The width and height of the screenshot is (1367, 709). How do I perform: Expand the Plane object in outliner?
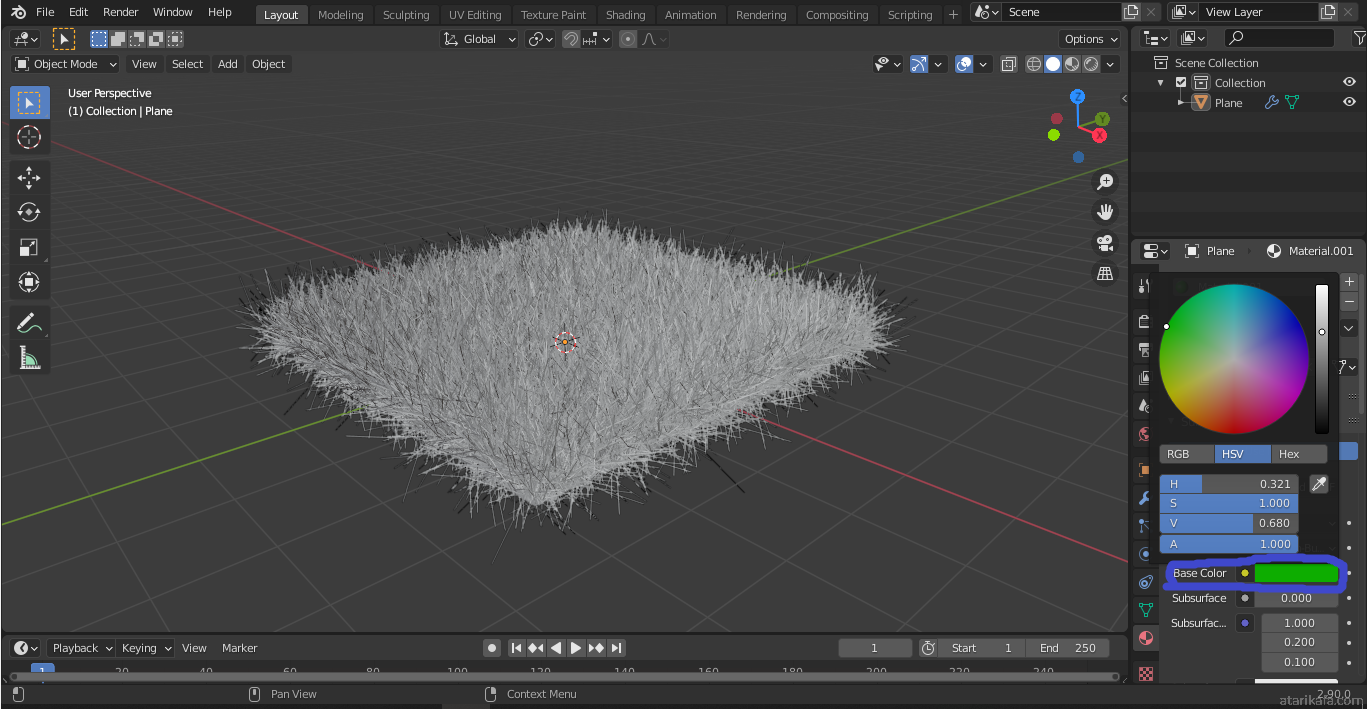point(1181,102)
